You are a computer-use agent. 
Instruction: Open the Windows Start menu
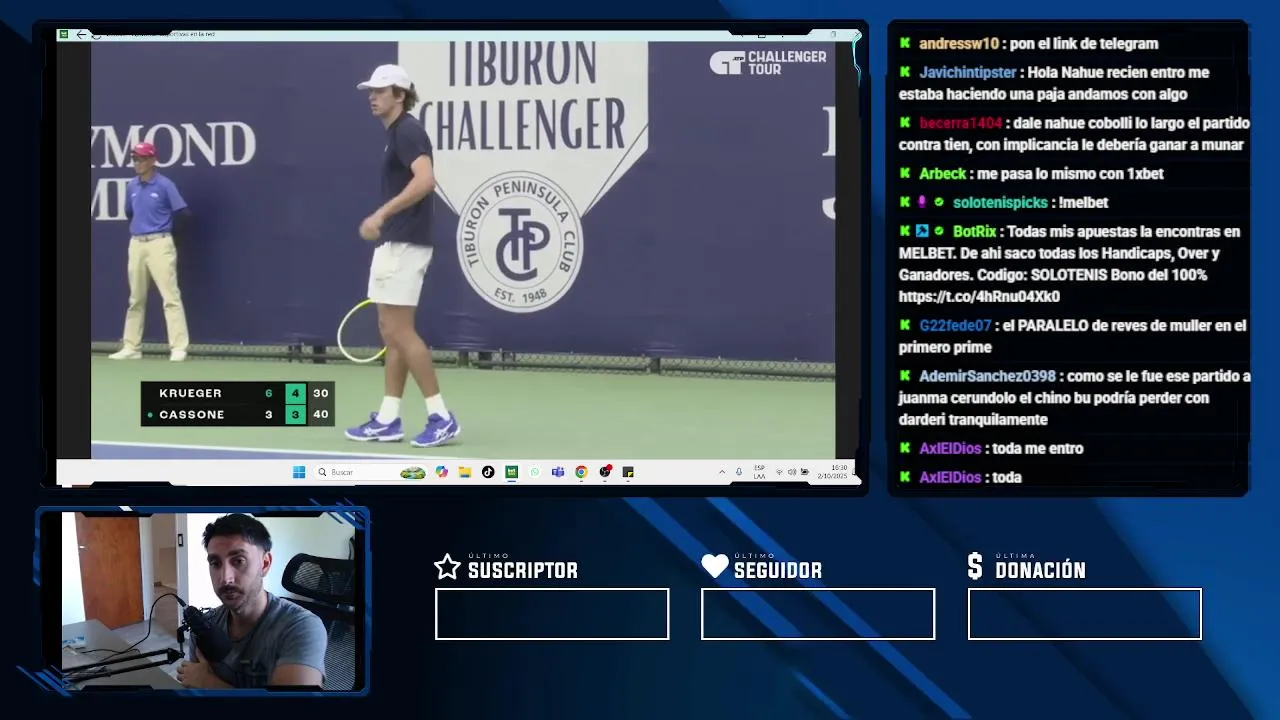point(299,472)
